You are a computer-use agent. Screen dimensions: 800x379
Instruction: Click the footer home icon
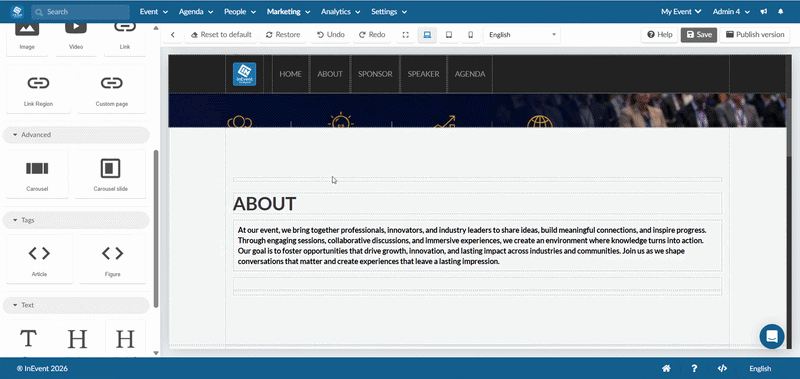tap(666, 368)
